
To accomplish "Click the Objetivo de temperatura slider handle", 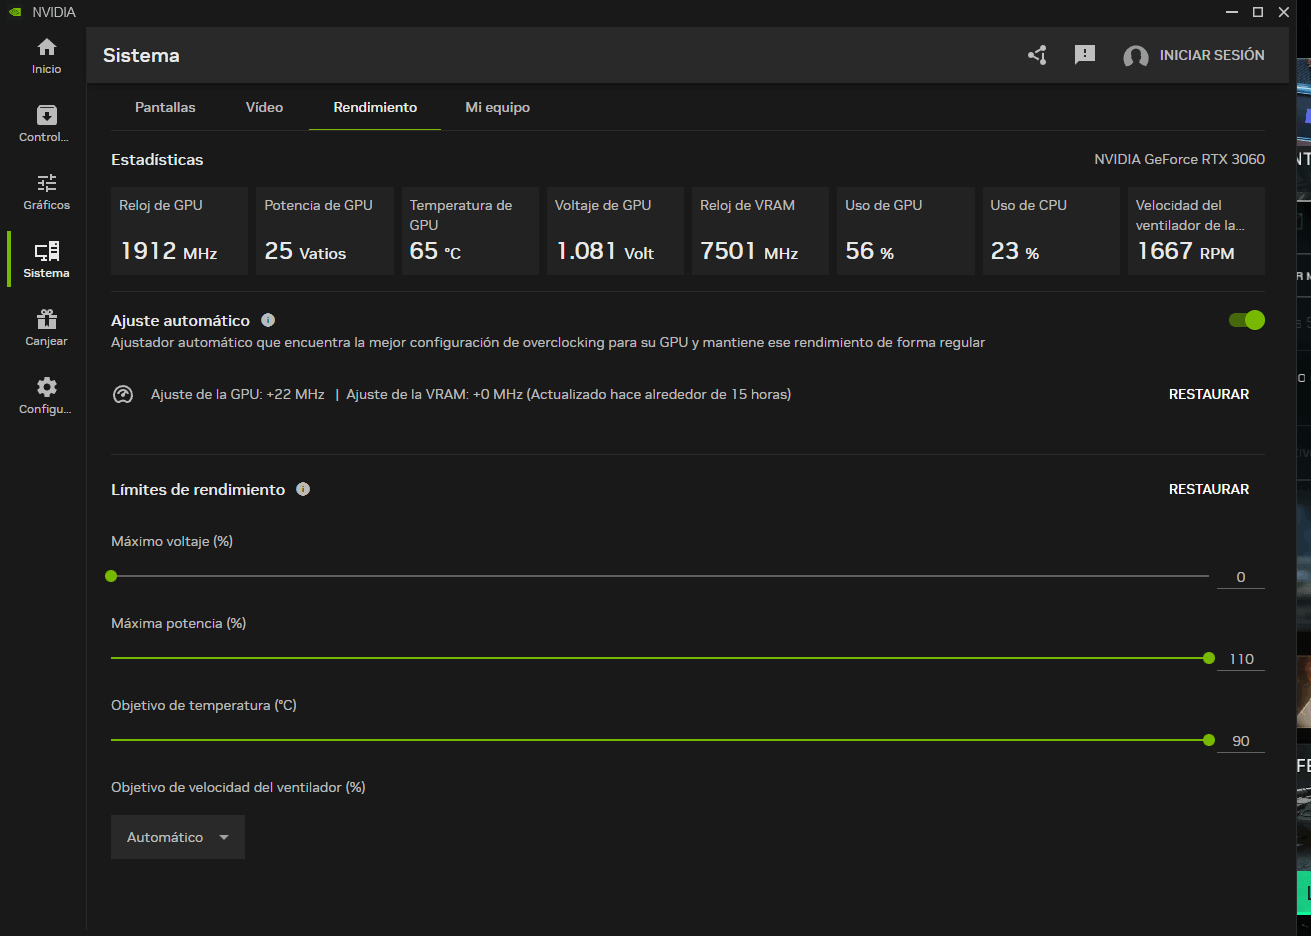I will (1209, 740).
